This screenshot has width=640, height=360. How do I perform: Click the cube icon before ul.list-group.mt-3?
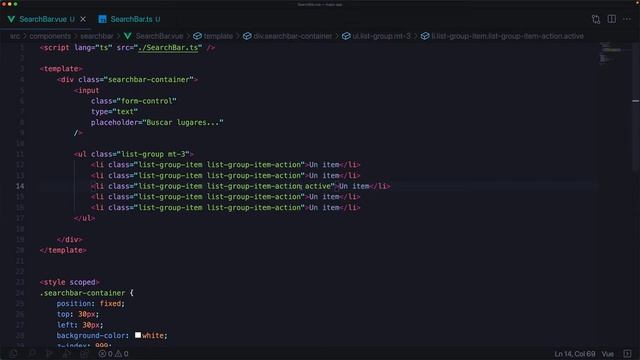346,36
